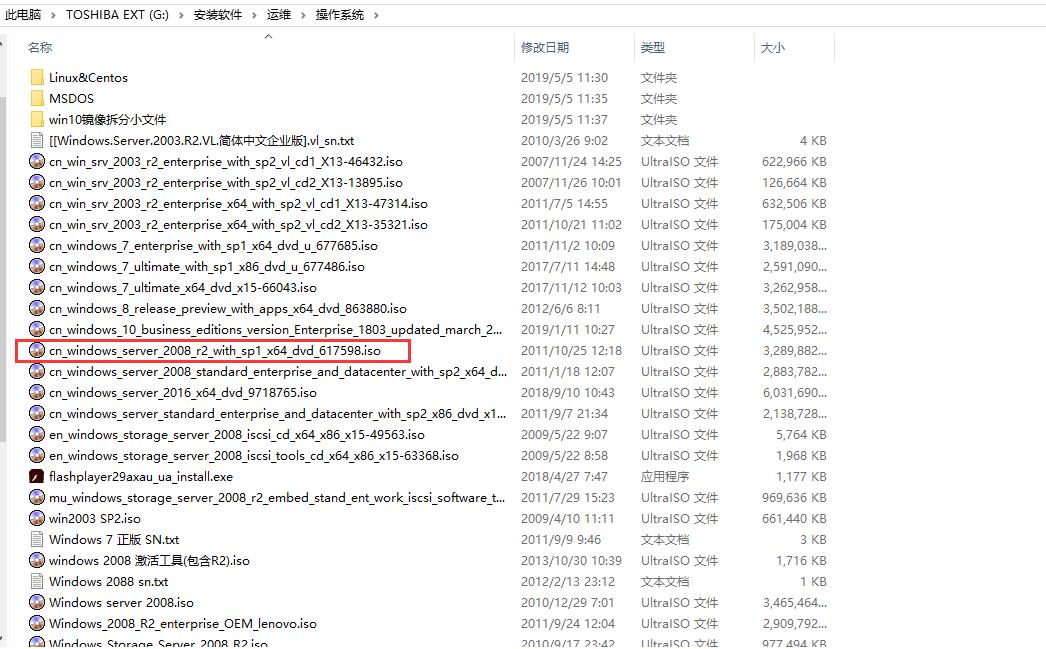1046x649 pixels.
Task: Click the text document icon for Windows 2088 sn.txt
Action: [x=37, y=581]
